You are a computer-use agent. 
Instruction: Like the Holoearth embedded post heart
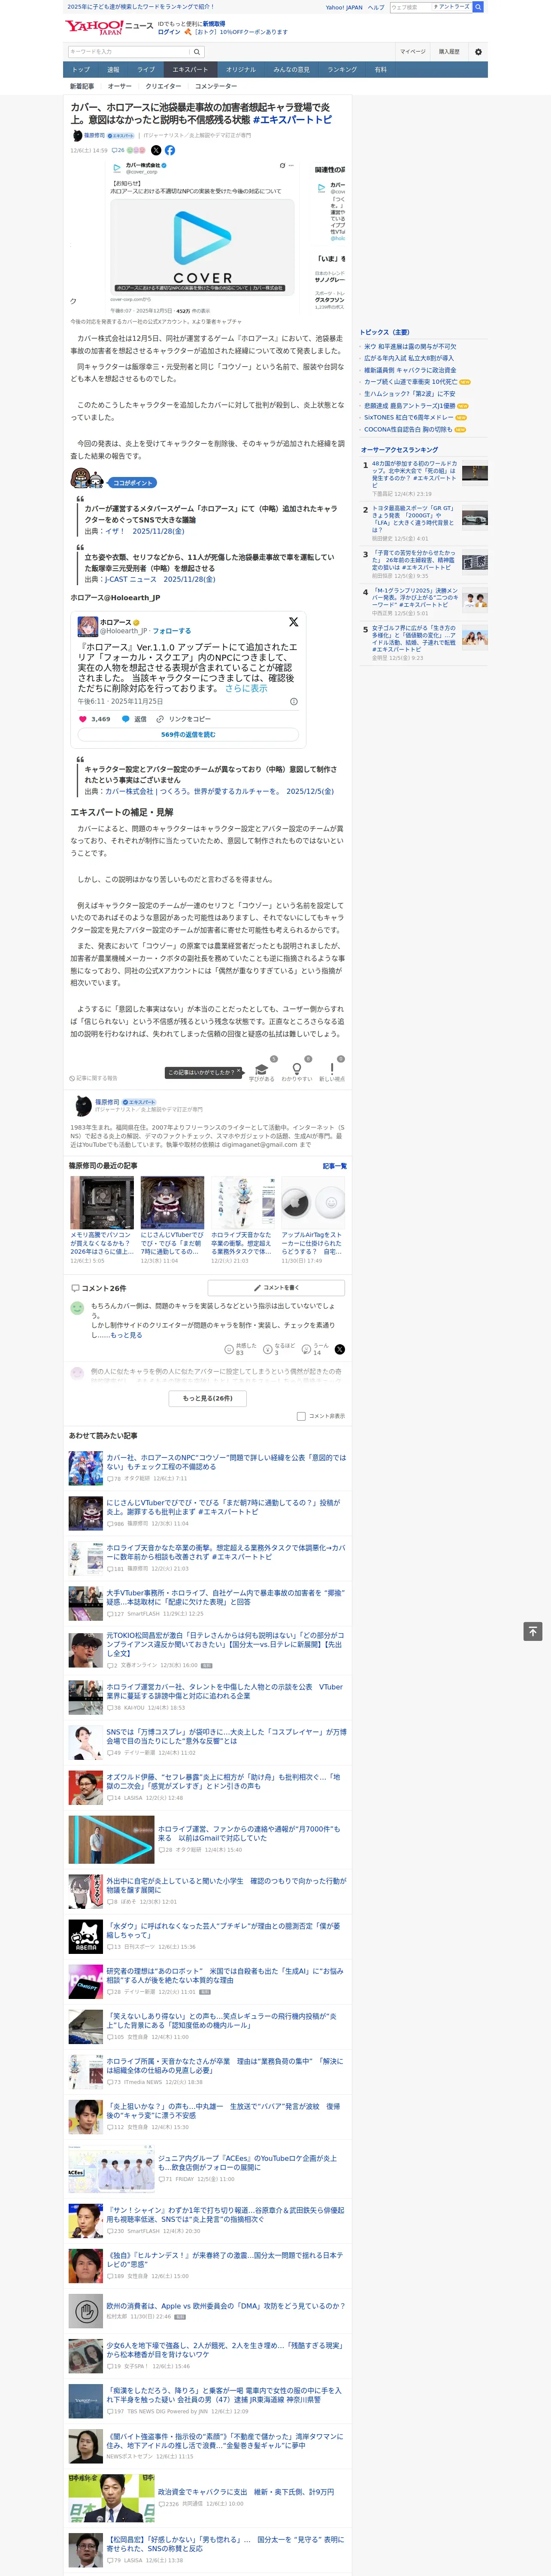83,719
